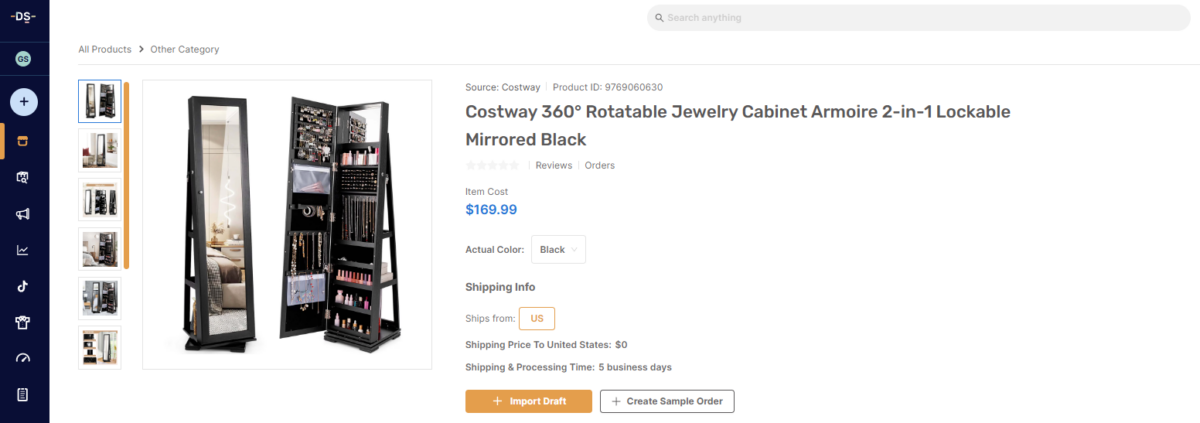Click the Orders tab link

[x=600, y=166]
